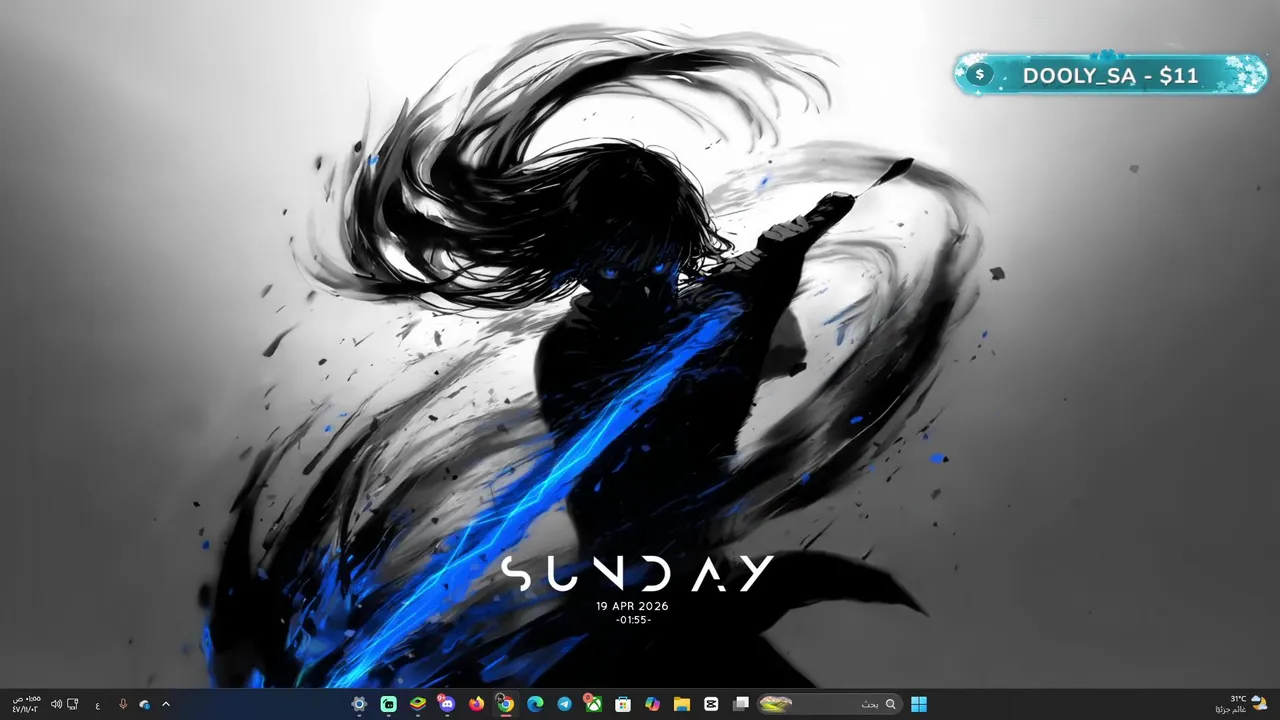Click the -01:55- time widget text

coord(634,620)
